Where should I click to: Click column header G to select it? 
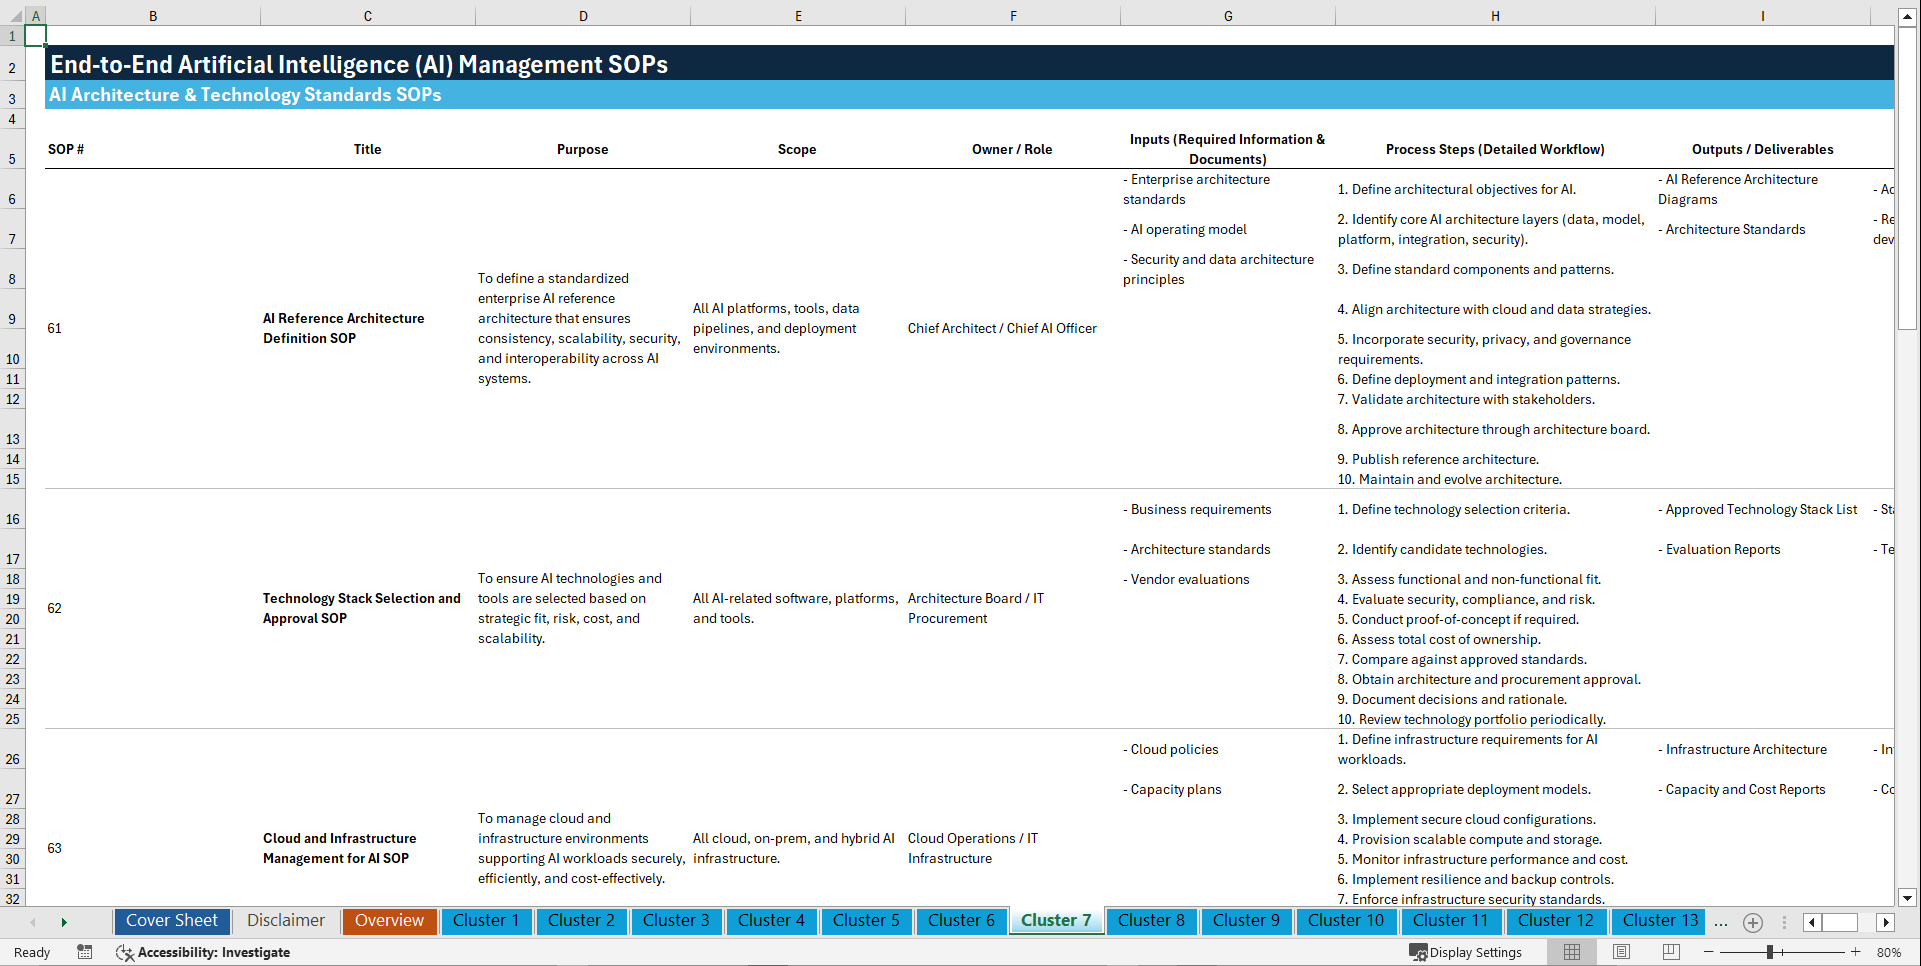tap(1227, 16)
